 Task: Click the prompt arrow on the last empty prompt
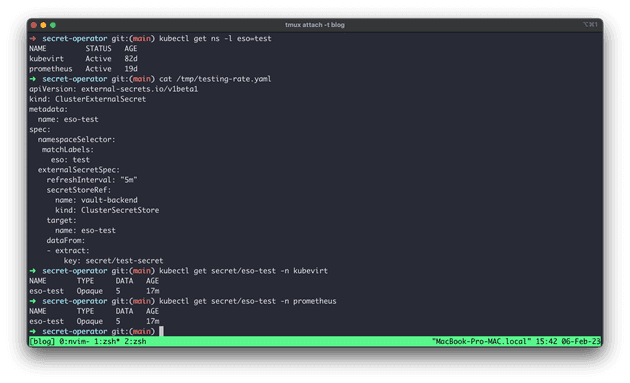(x=33, y=331)
